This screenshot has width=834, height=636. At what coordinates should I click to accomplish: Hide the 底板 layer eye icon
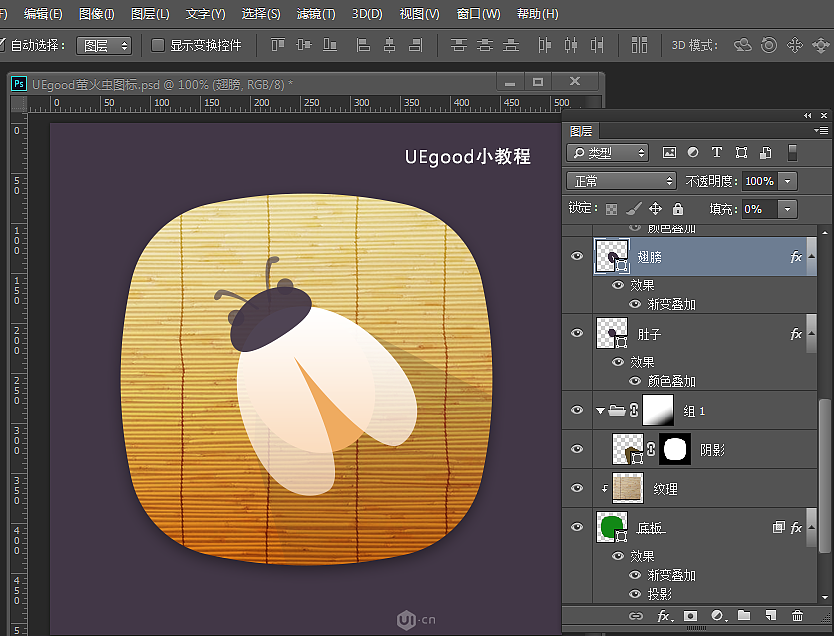(x=577, y=527)
